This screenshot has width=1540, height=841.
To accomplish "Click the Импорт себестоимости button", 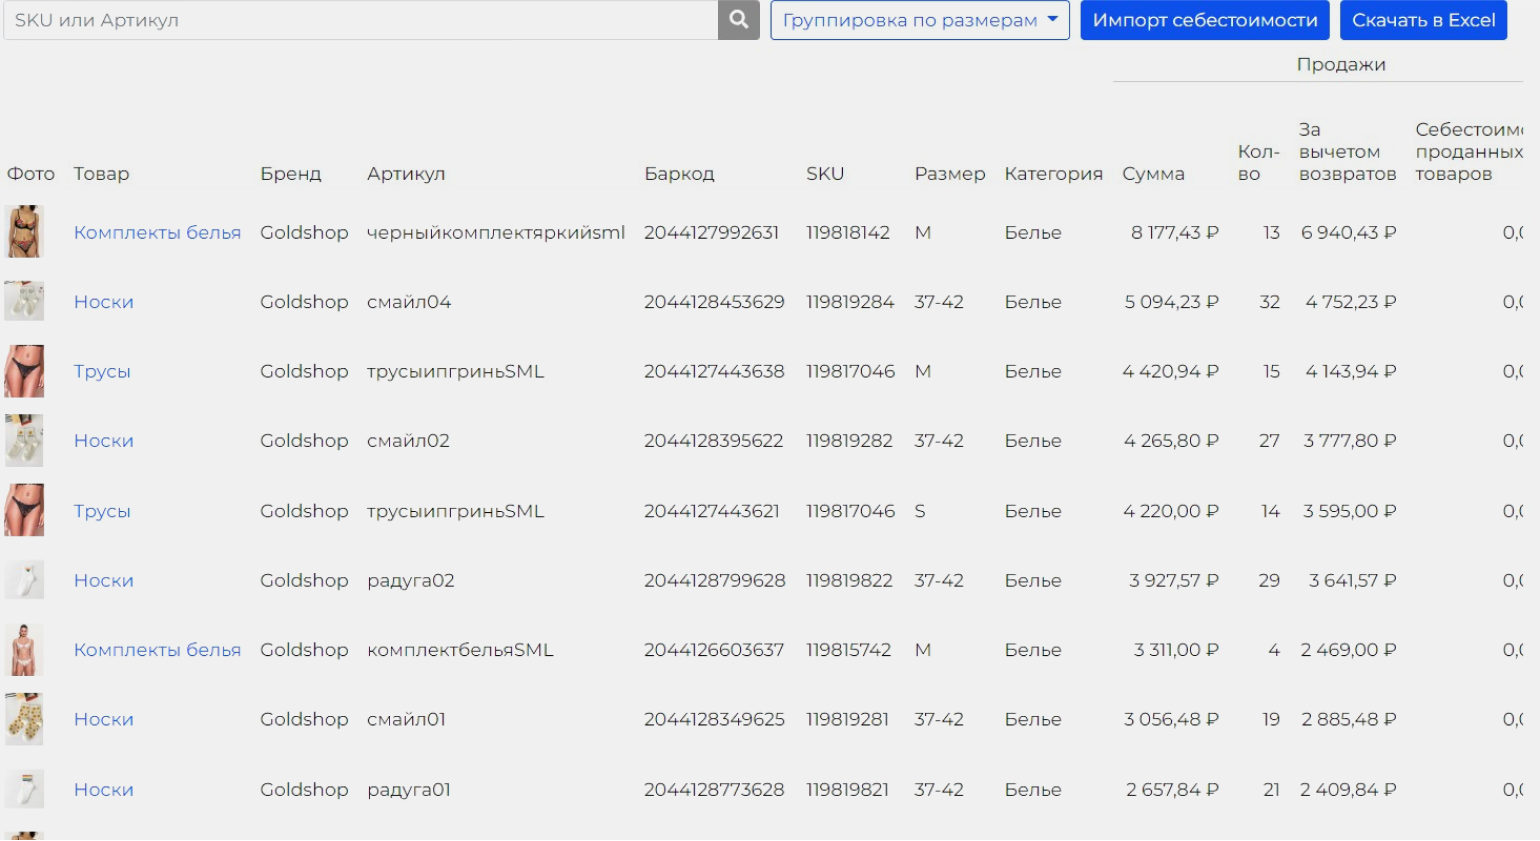I will (x=1204, y=20).
